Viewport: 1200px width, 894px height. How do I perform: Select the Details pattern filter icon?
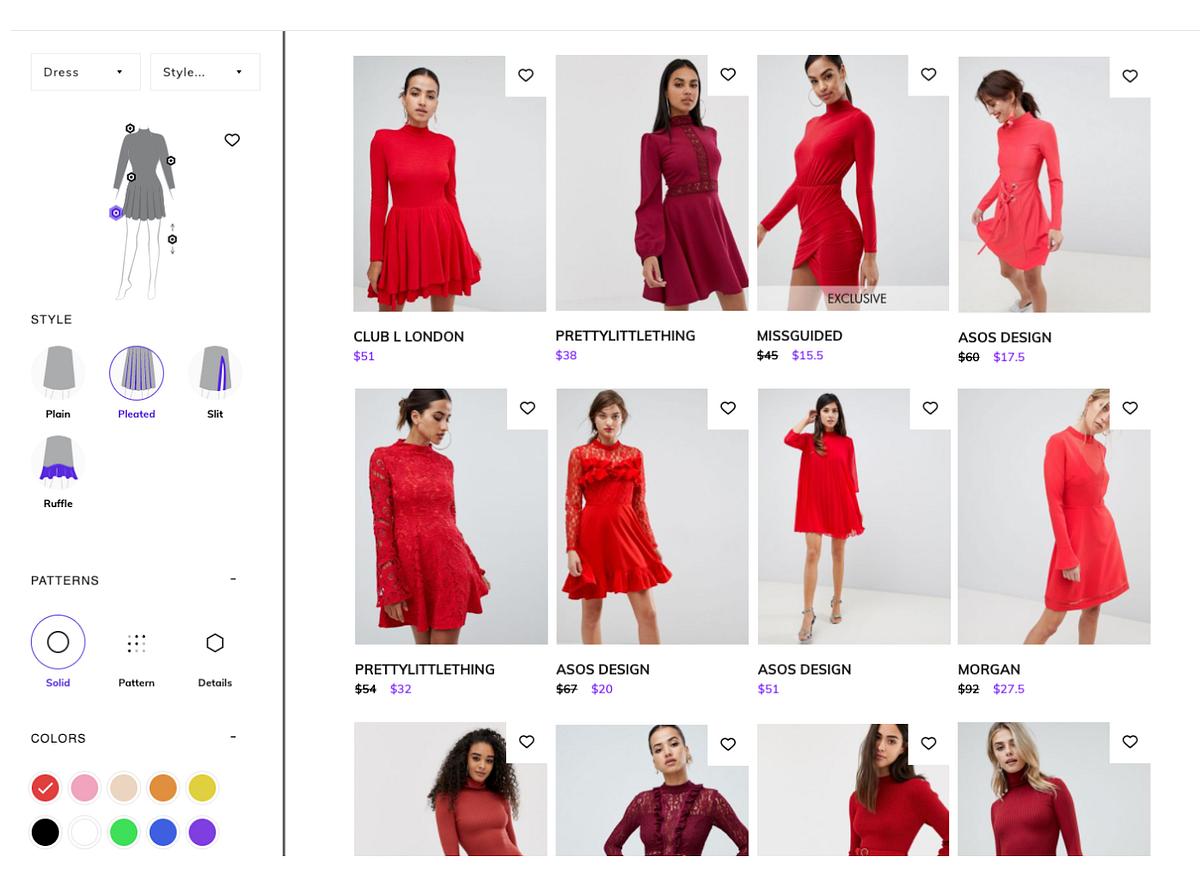pos(214,641)
